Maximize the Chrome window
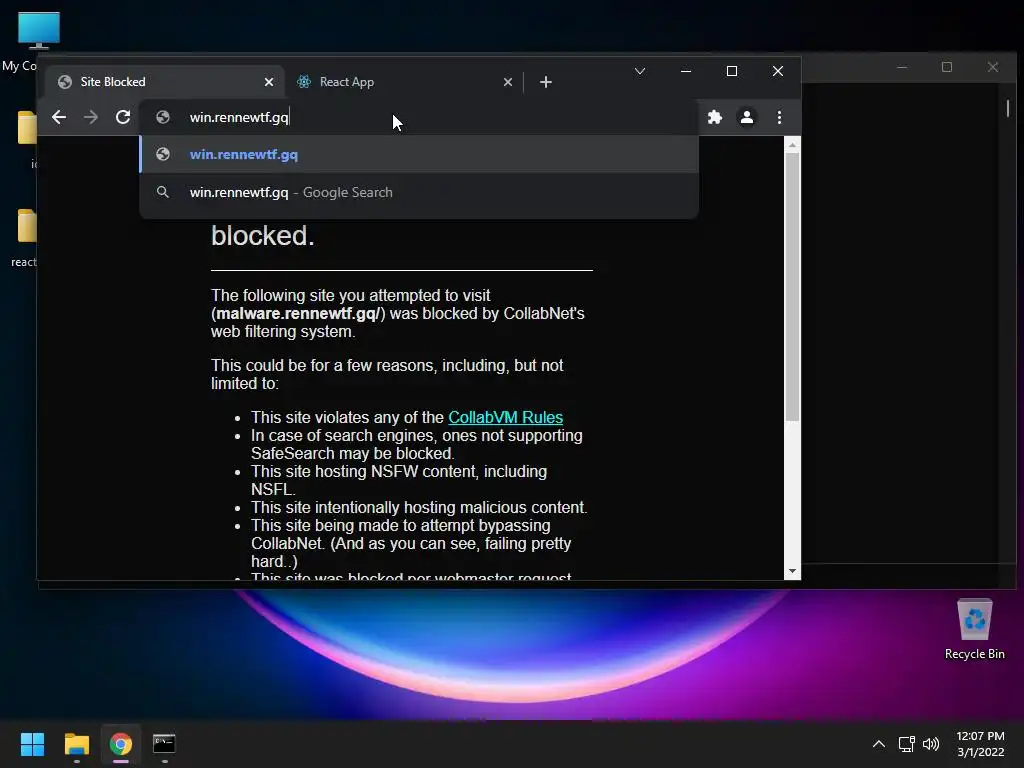1024x768 pixels. 732,71
